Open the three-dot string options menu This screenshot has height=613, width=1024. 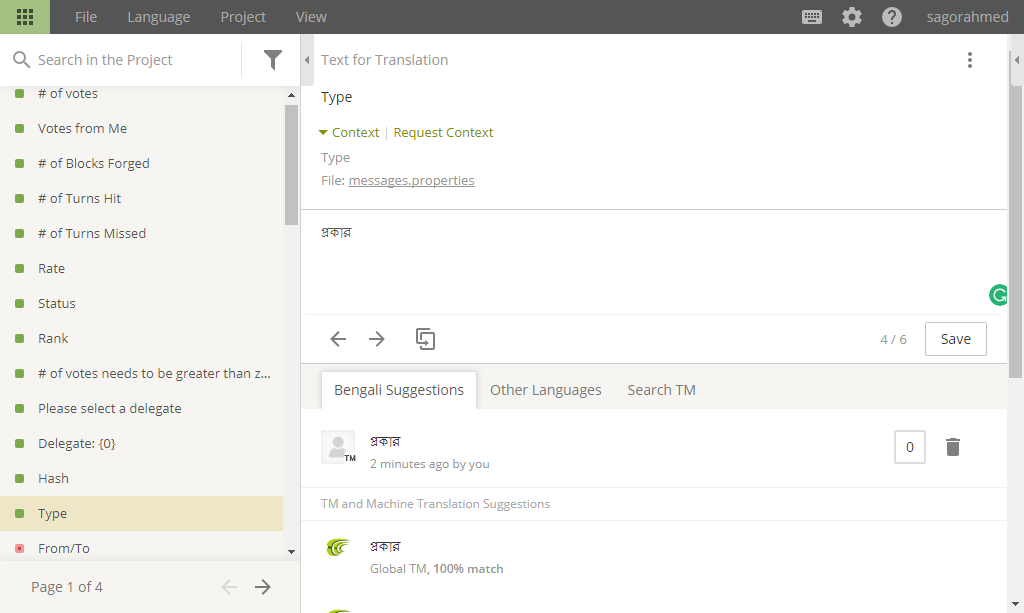click(x=970, y=60)
